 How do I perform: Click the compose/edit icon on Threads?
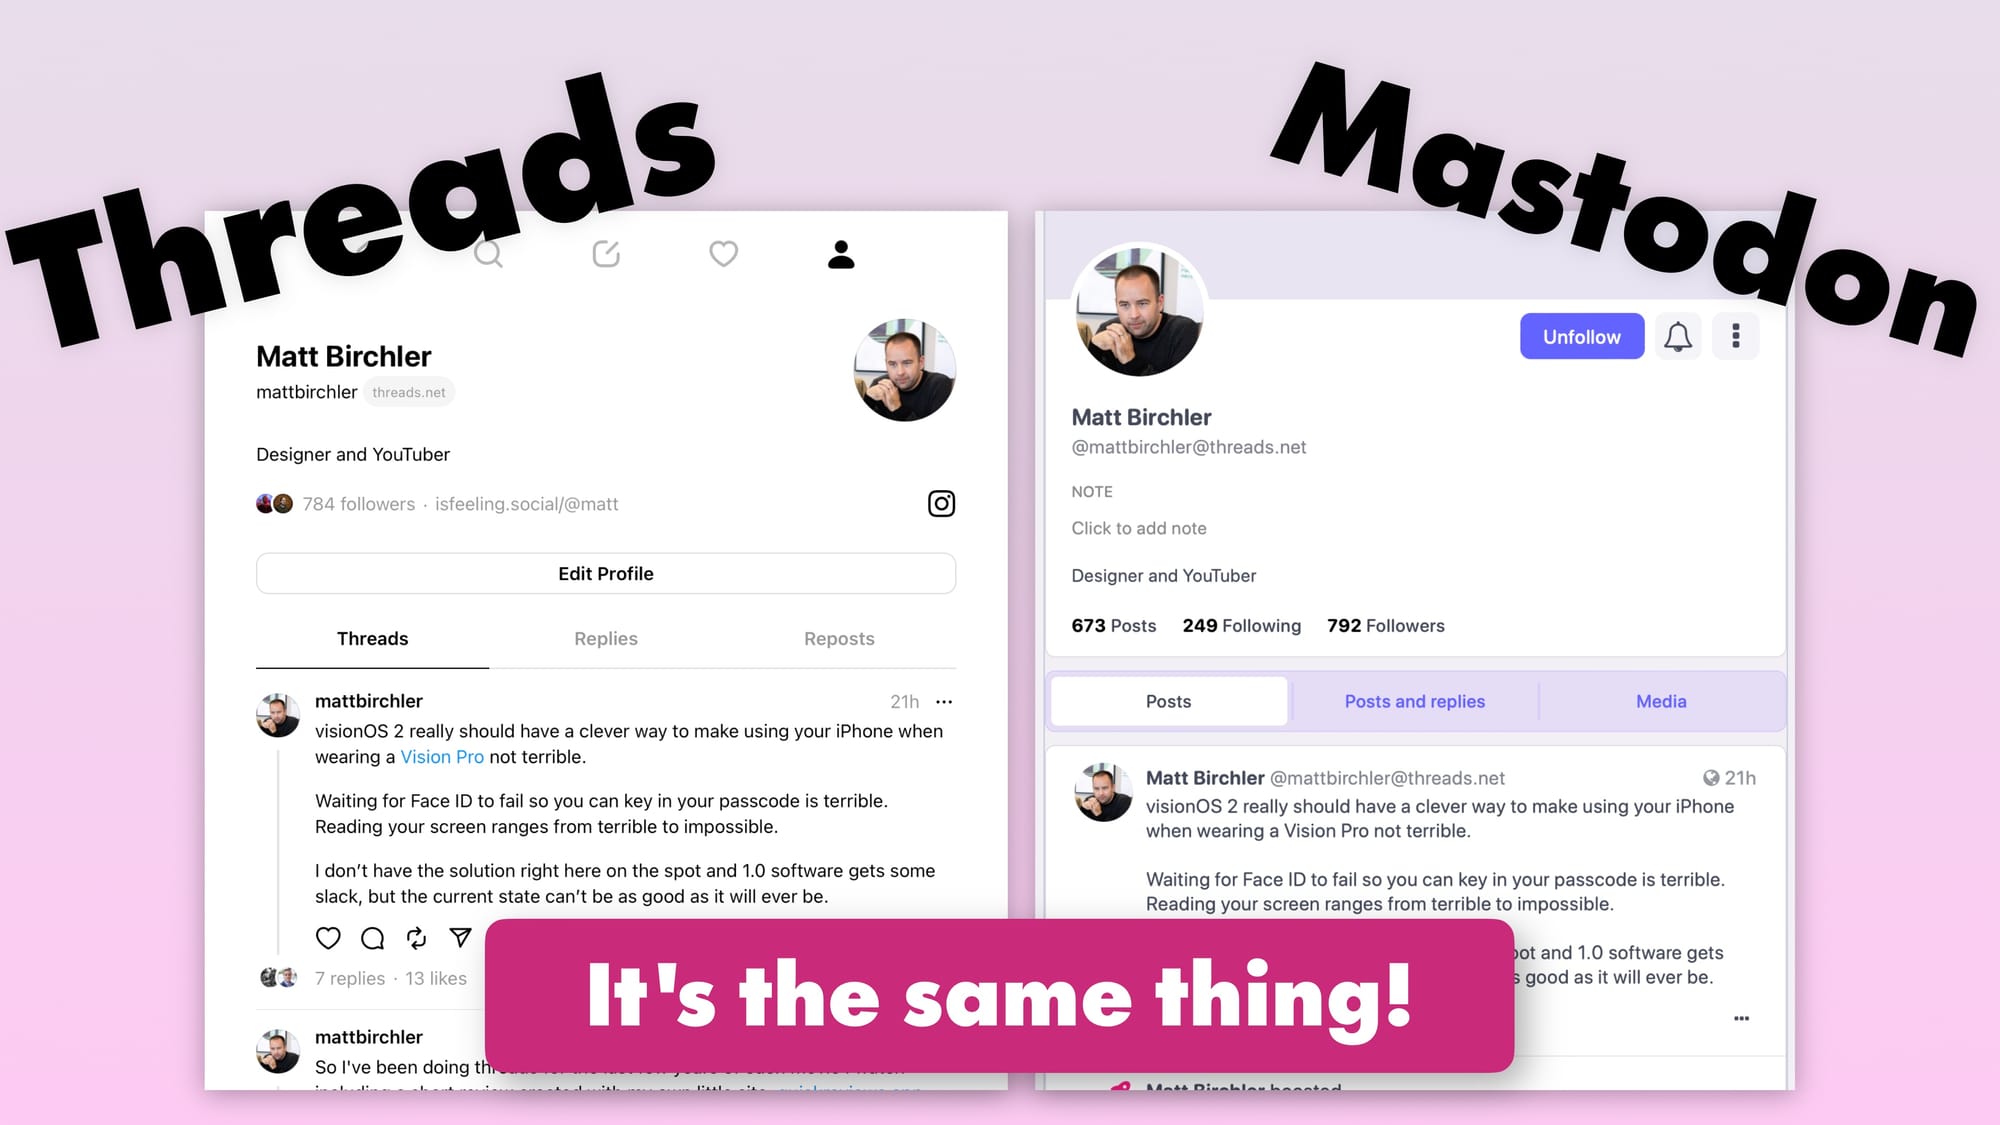point(604,254)
